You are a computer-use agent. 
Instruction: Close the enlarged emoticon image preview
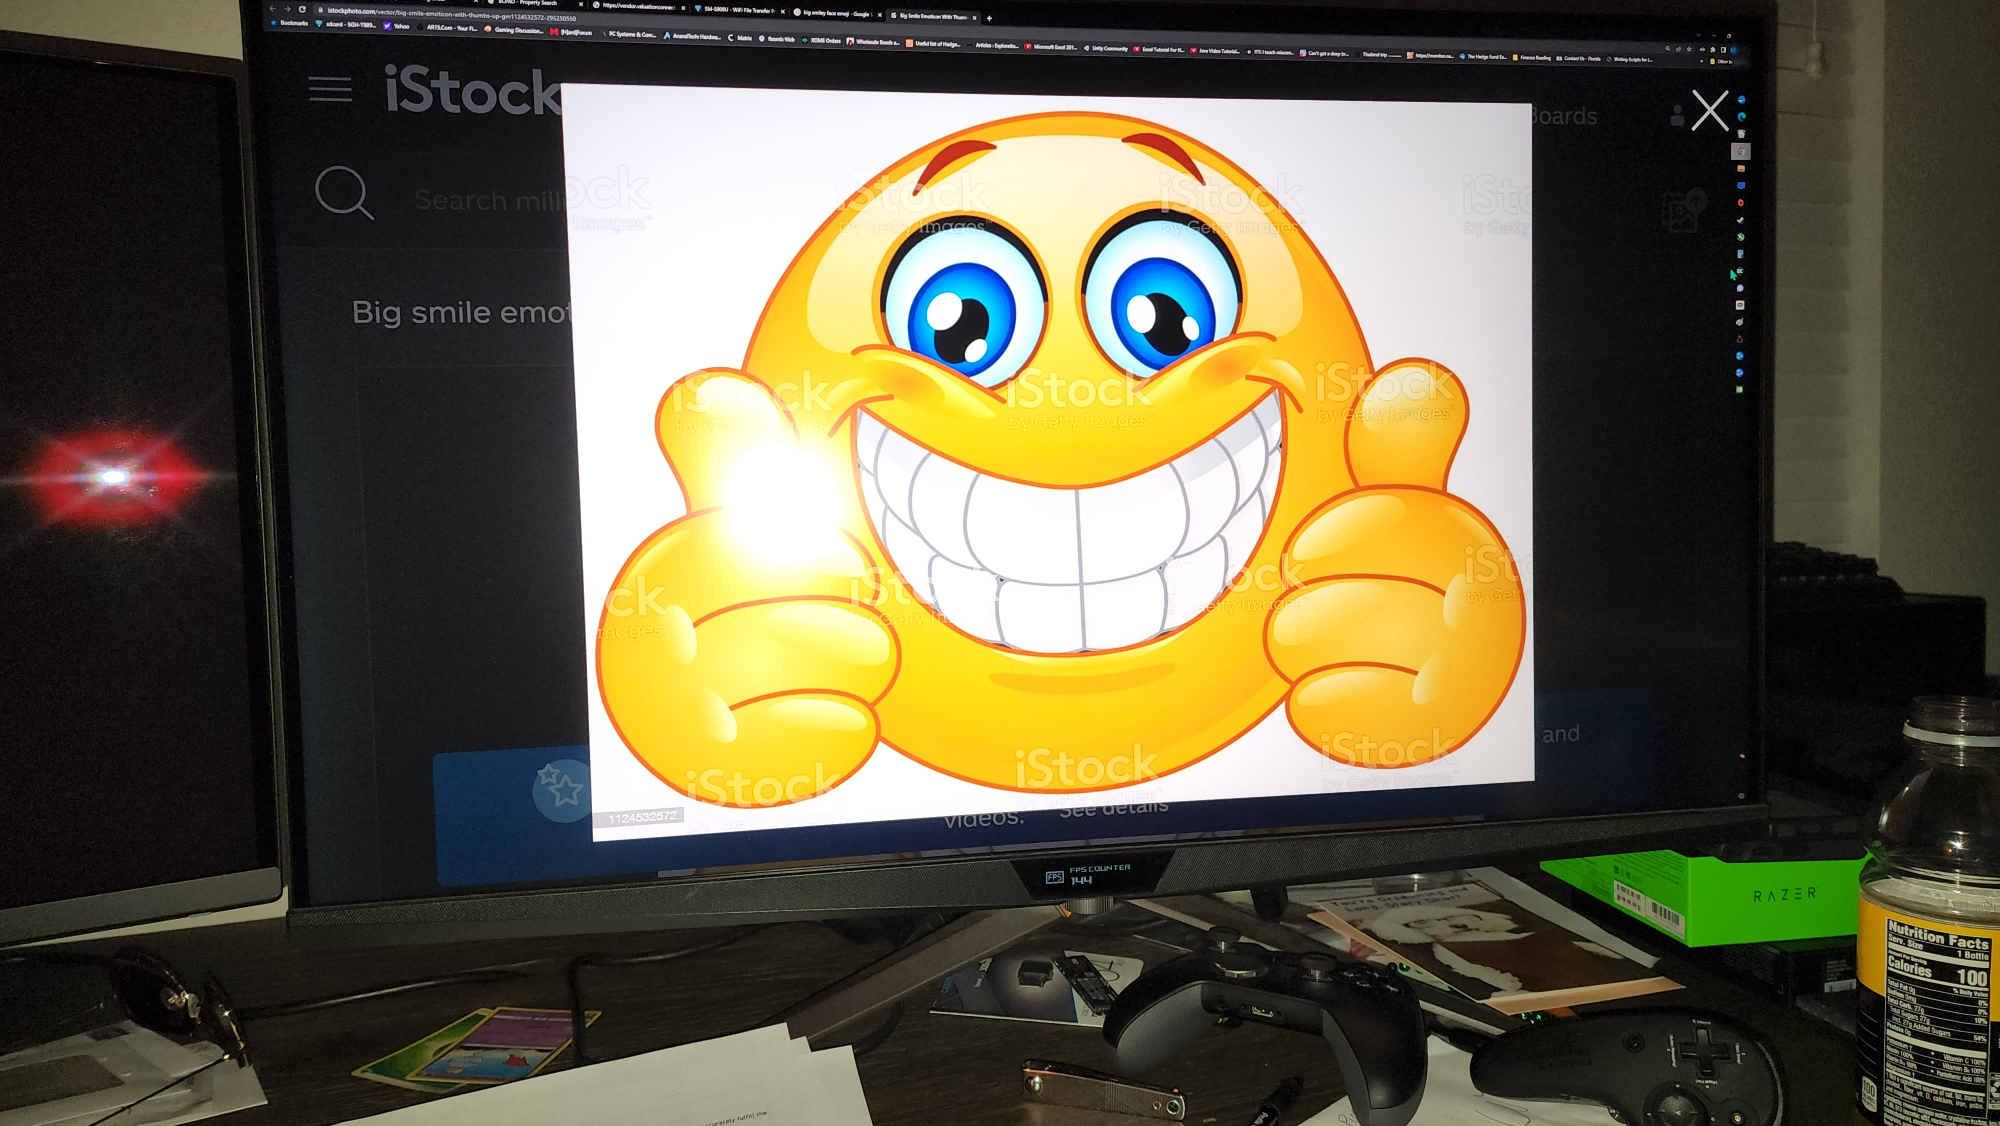[1709, 111]
